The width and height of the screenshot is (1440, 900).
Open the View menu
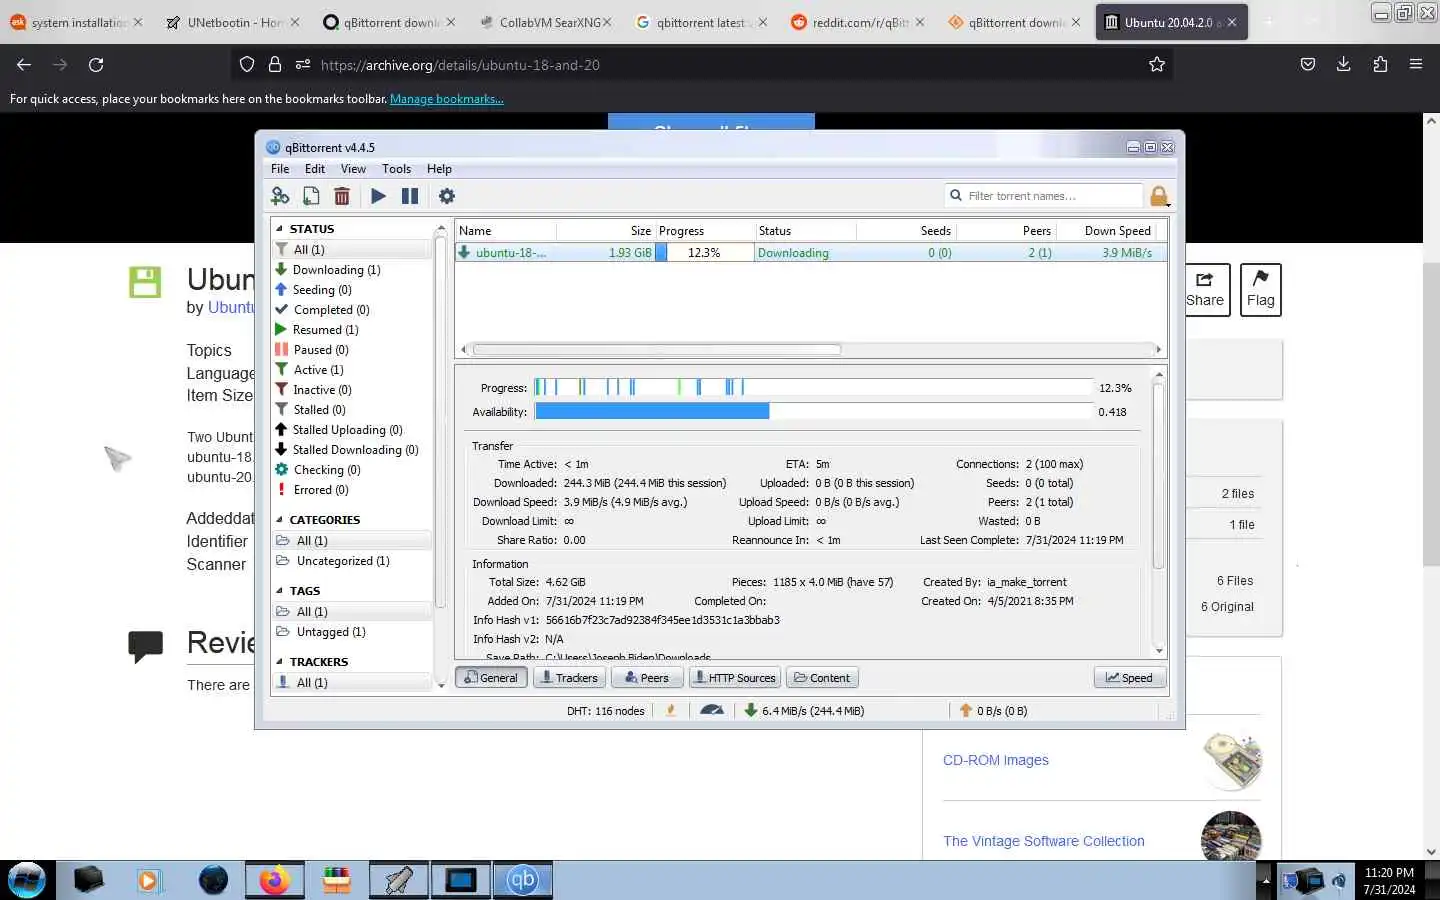click(353, 169)
